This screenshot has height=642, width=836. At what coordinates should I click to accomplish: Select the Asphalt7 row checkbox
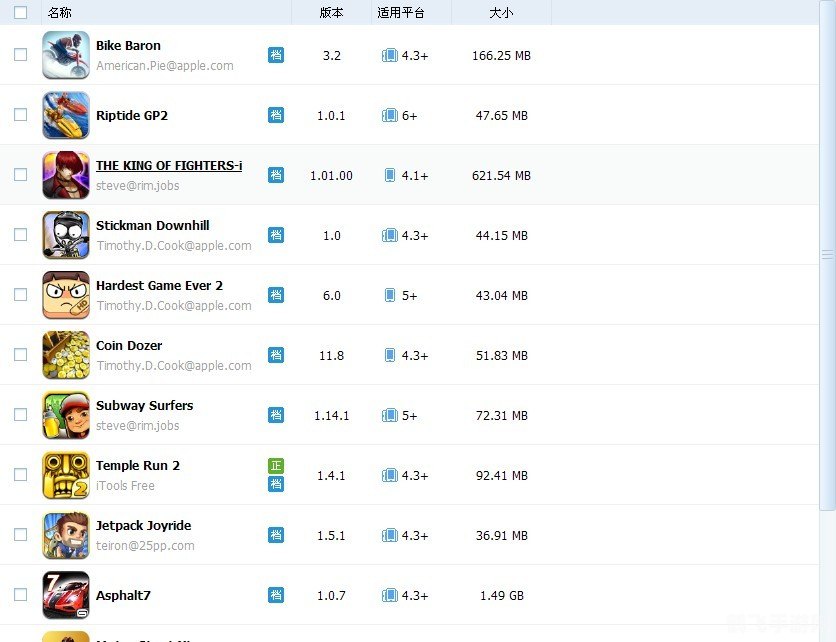(x=20, y=595)
